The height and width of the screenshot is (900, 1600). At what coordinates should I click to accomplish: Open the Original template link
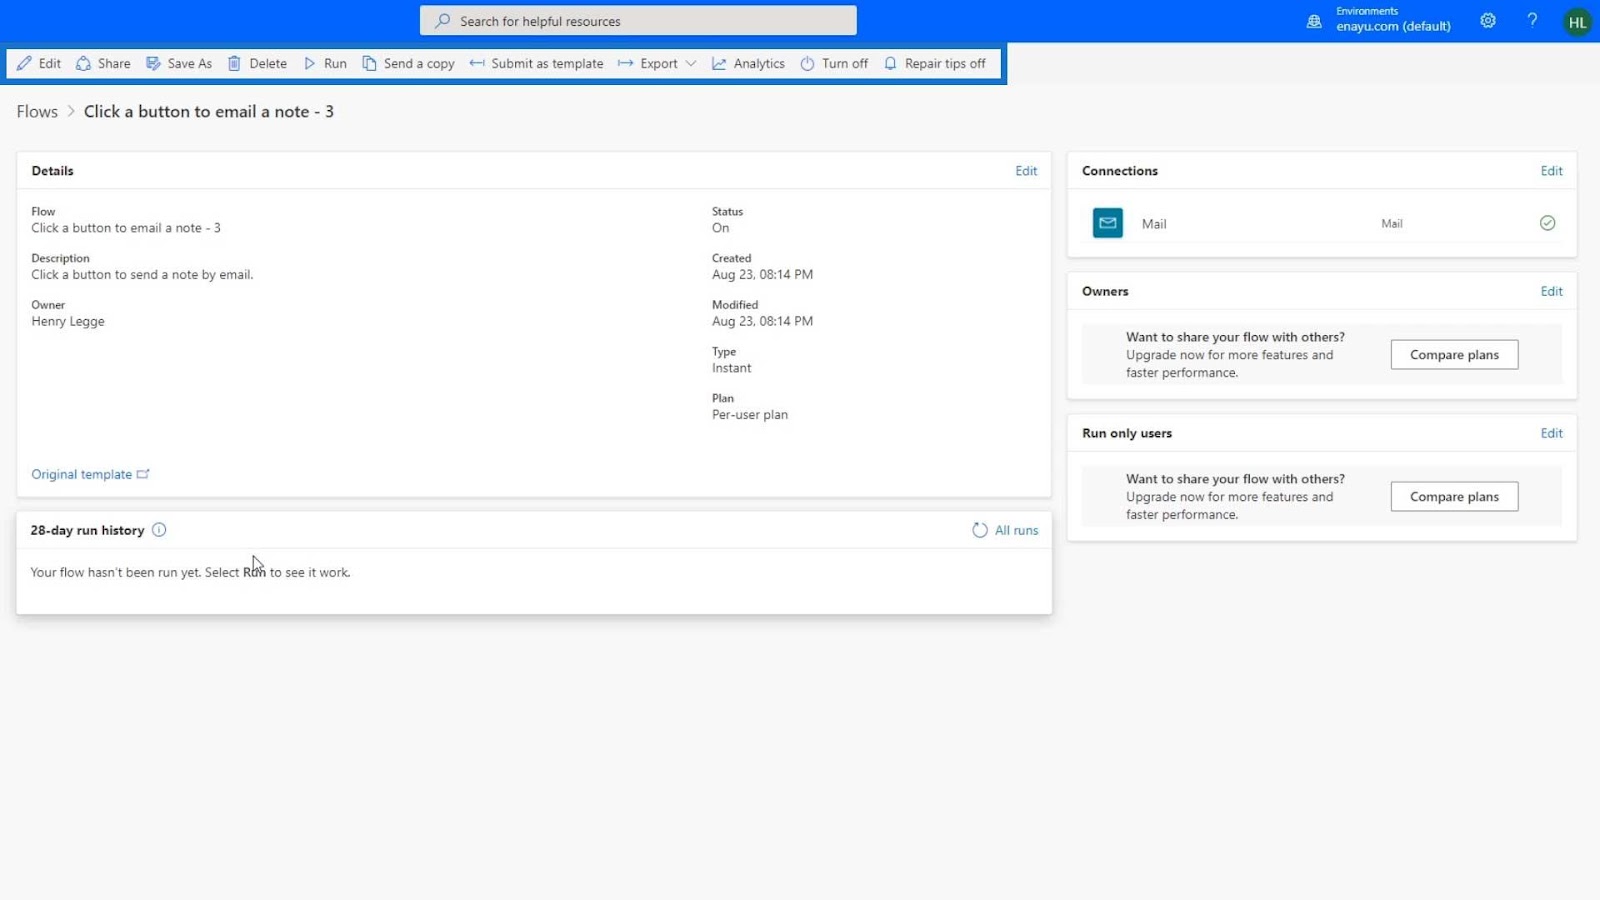(90, 474)
